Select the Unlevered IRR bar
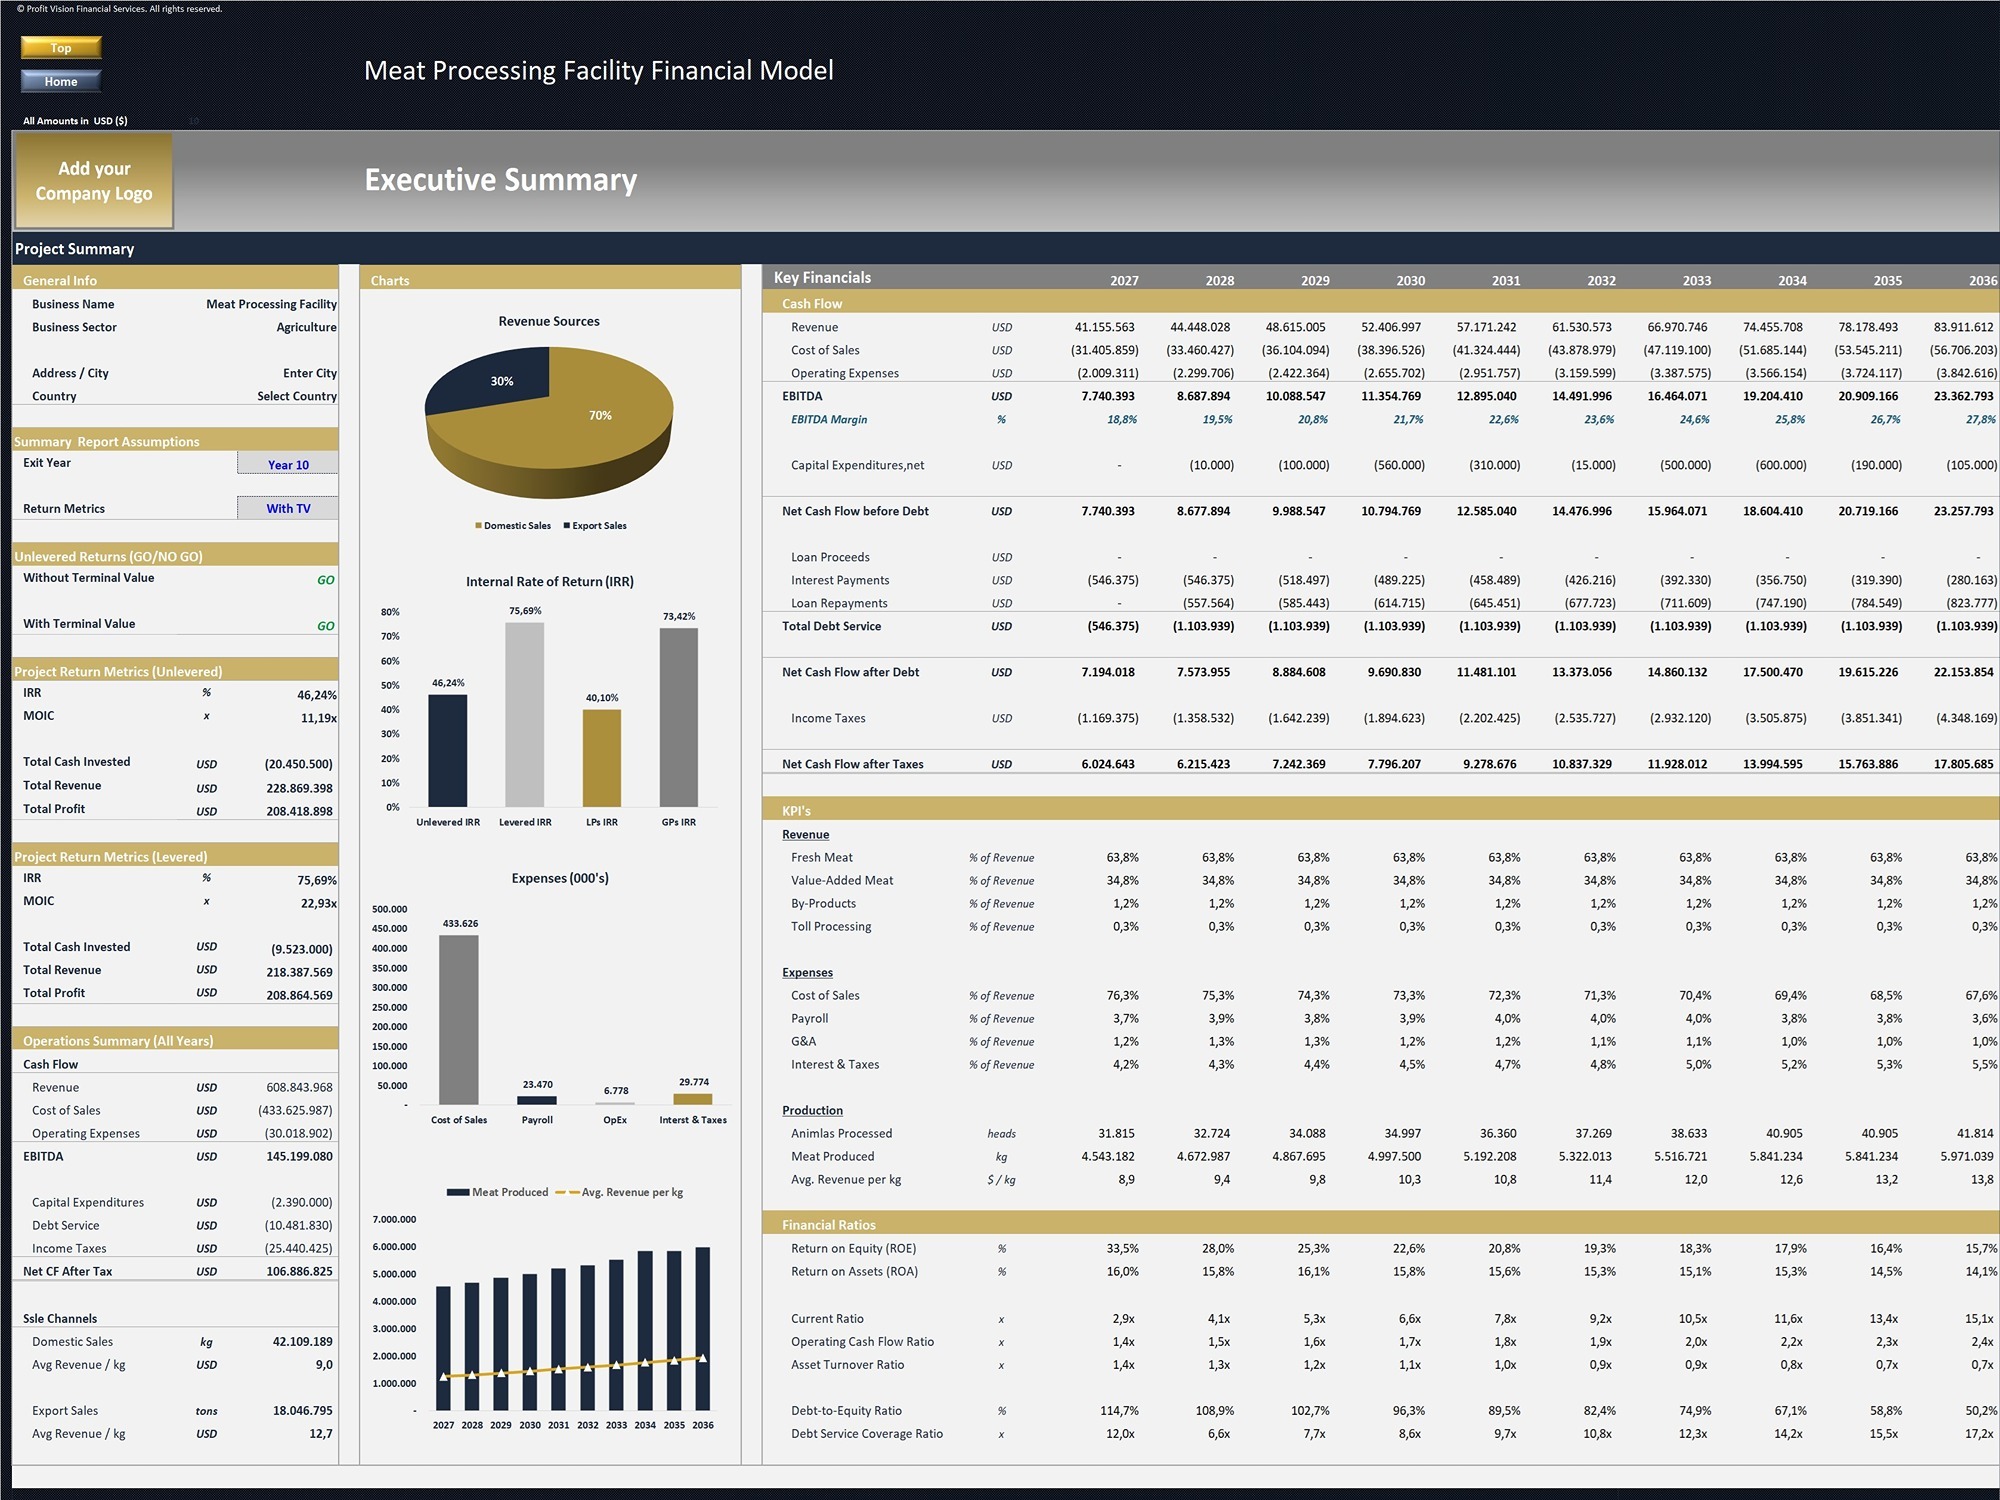Image resolution: width=2000 pixels, height=1500 pixels. [x=448, y=750]
